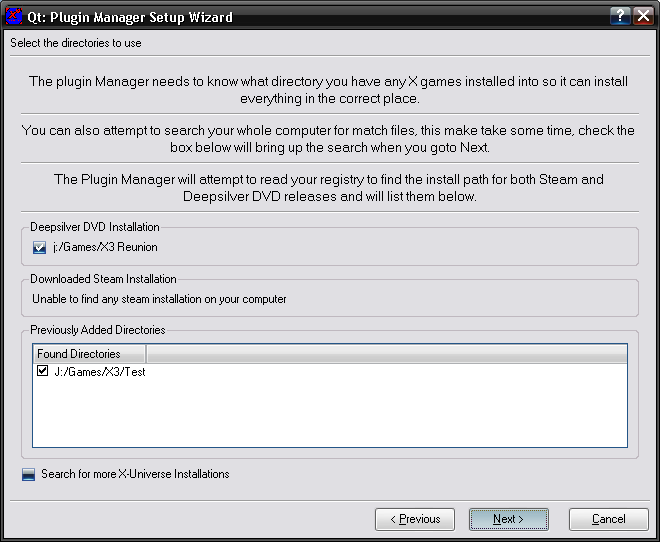Click the Search for more X-Universe Installations label
Viewport: 660px width, 542px height.
click(x=135, y=474)
